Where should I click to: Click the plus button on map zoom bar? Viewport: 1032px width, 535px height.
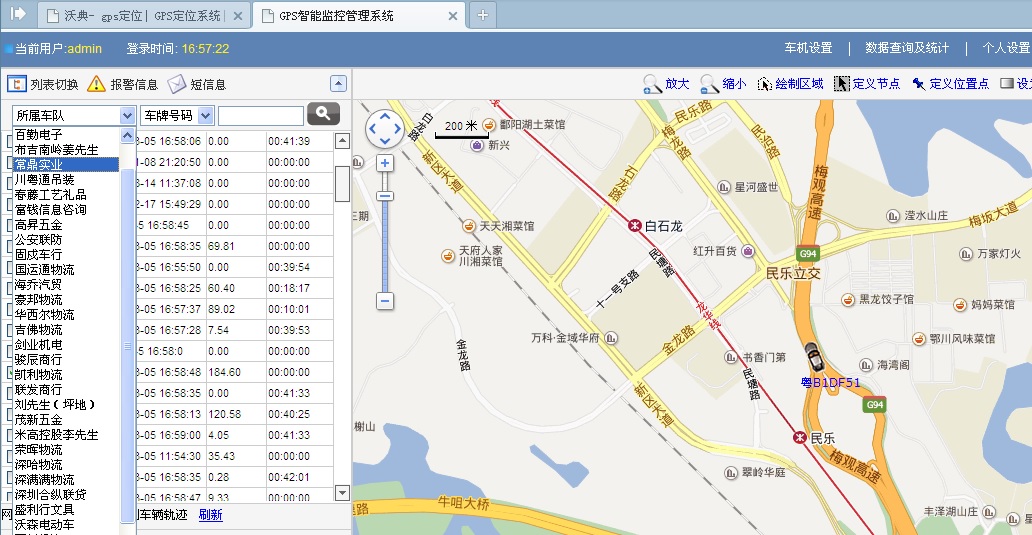click(385, 163)
